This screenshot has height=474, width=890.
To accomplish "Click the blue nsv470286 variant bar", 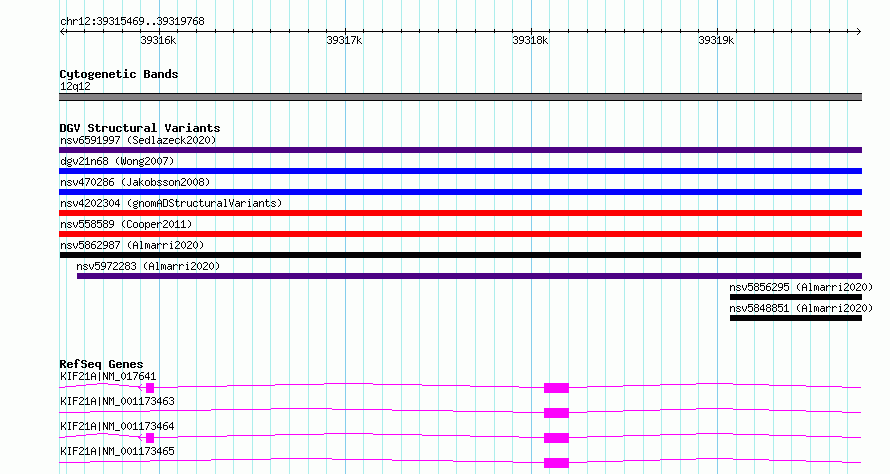I will (x=460, y=192).
